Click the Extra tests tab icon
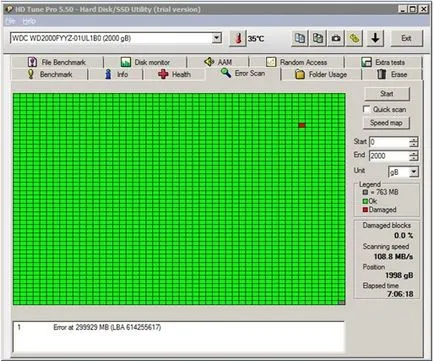This screenshot has height=361, width=434. click(366, 62)
